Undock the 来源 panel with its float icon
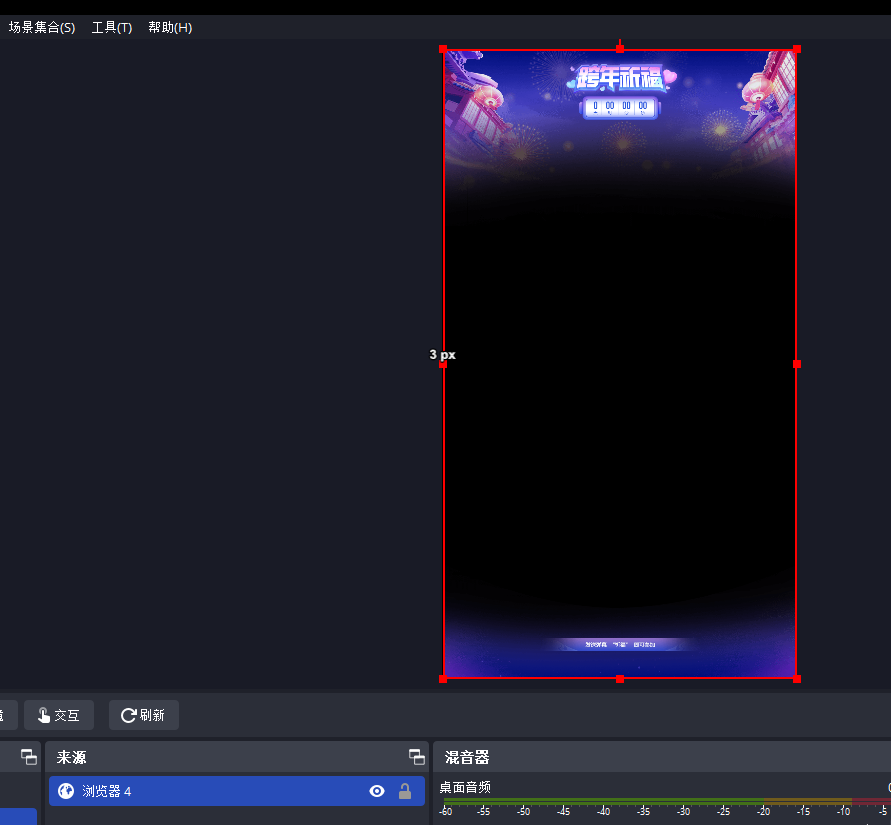 [417, 757]
